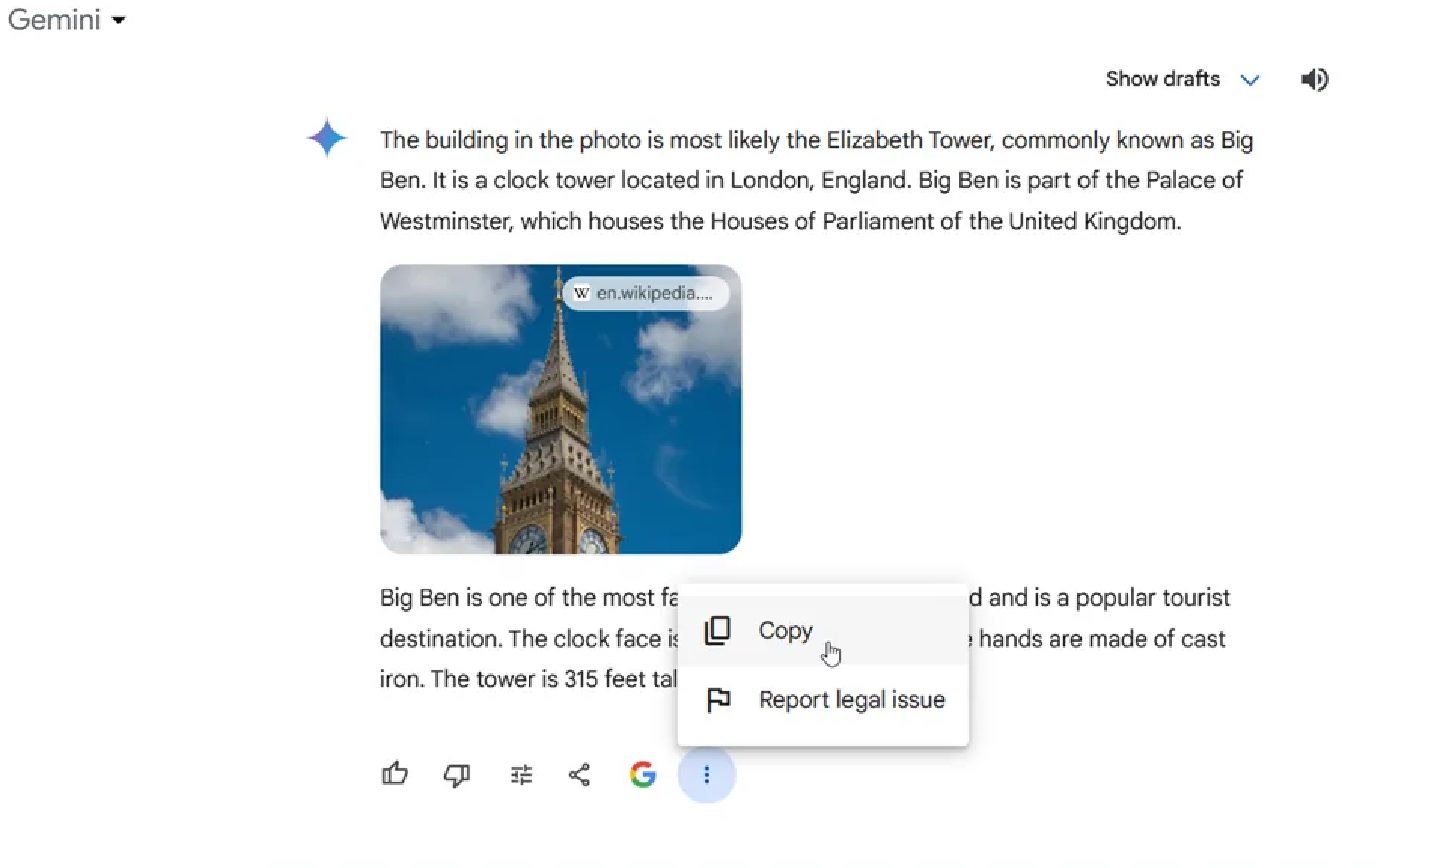Click the text 'The building in the photo'
1440x868 pixels.
[509, 140]
